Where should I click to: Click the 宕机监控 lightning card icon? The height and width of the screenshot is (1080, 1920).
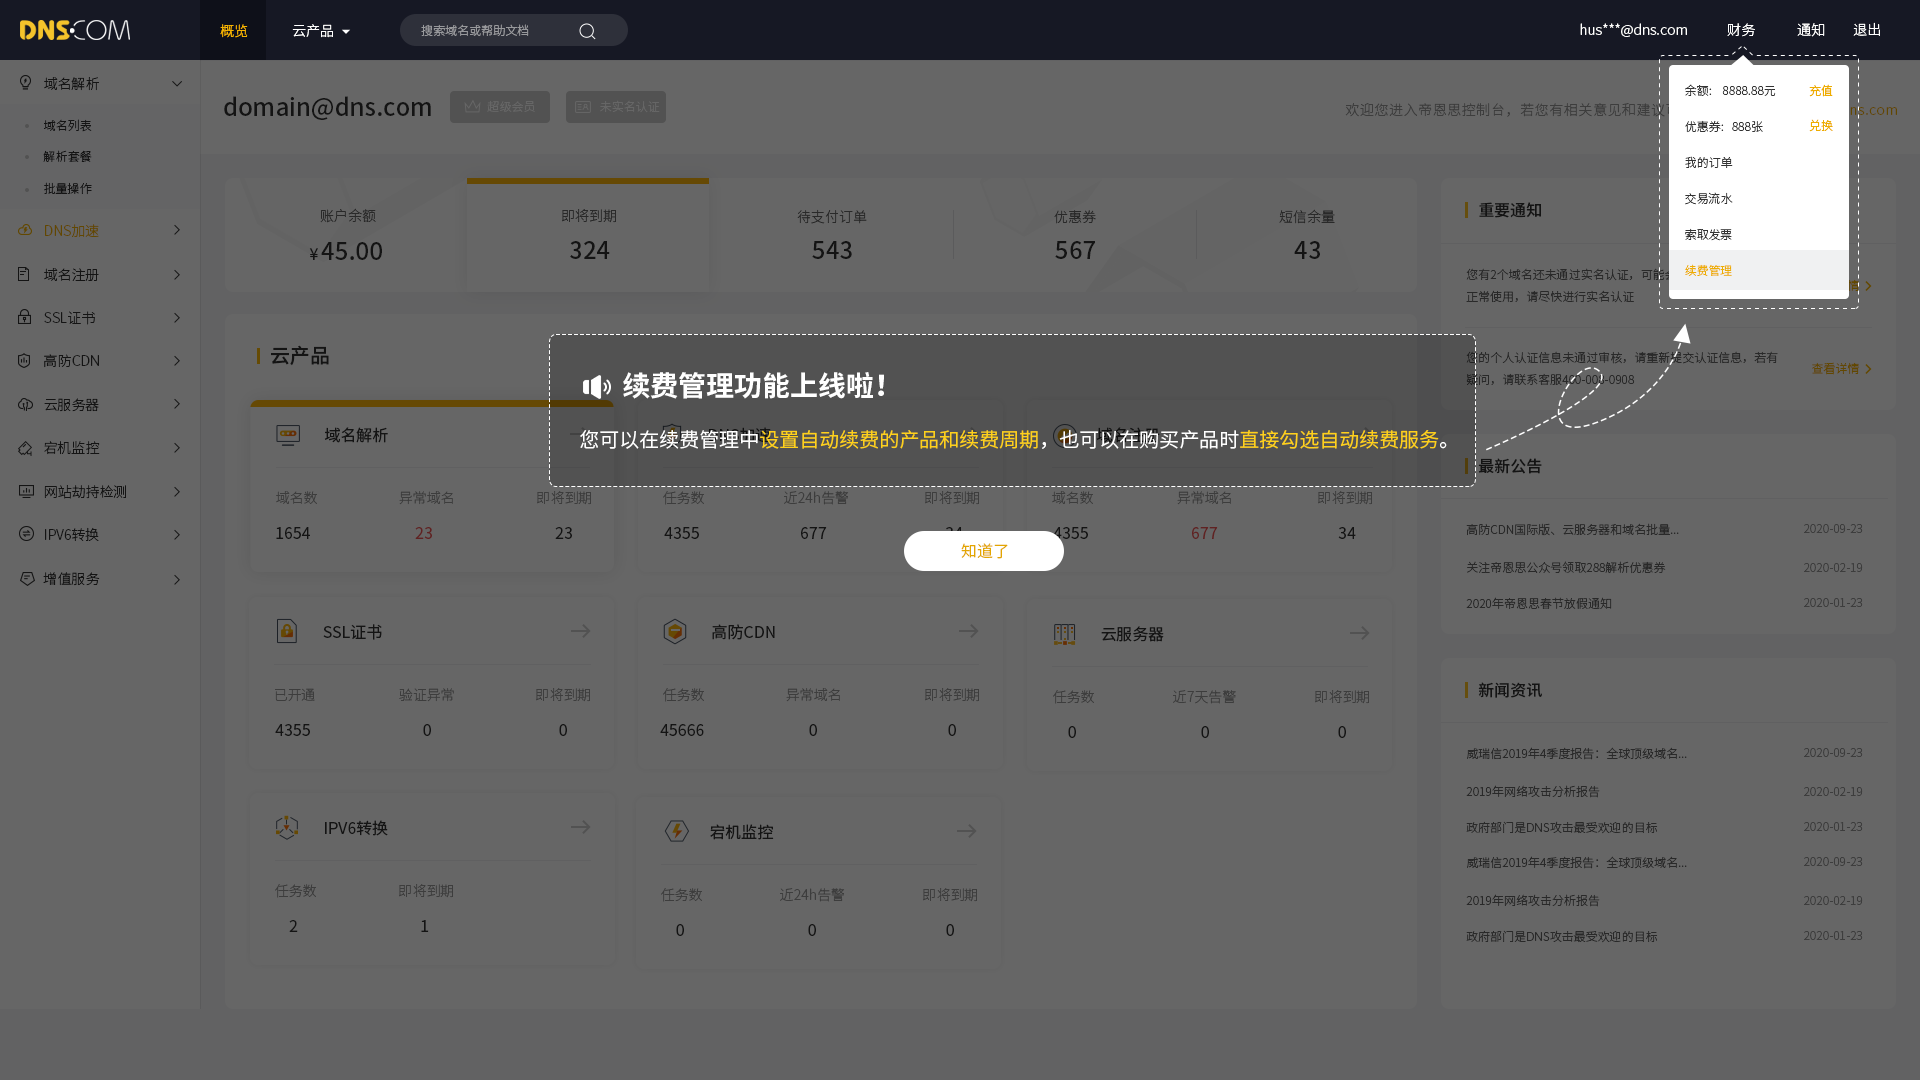(x=676, y=831)
